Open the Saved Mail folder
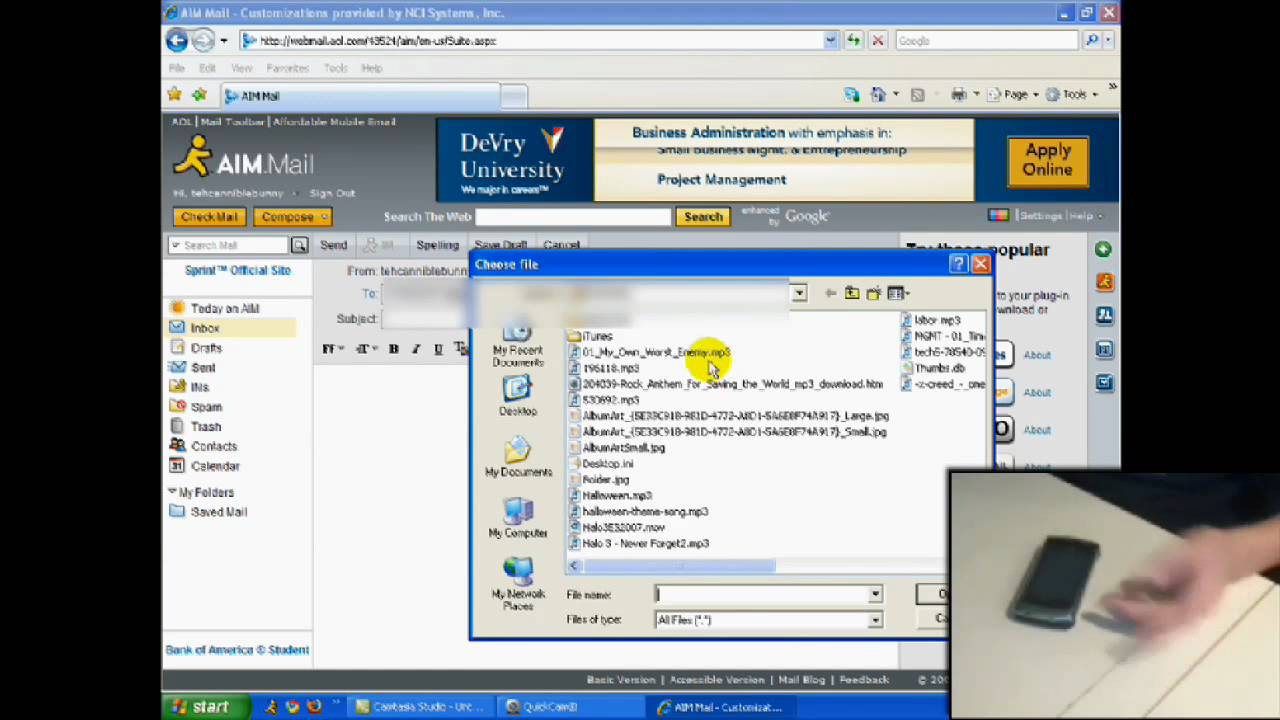Image resolution: width=1280 pixels, height=720 pixels. click(x=218, y=512)
